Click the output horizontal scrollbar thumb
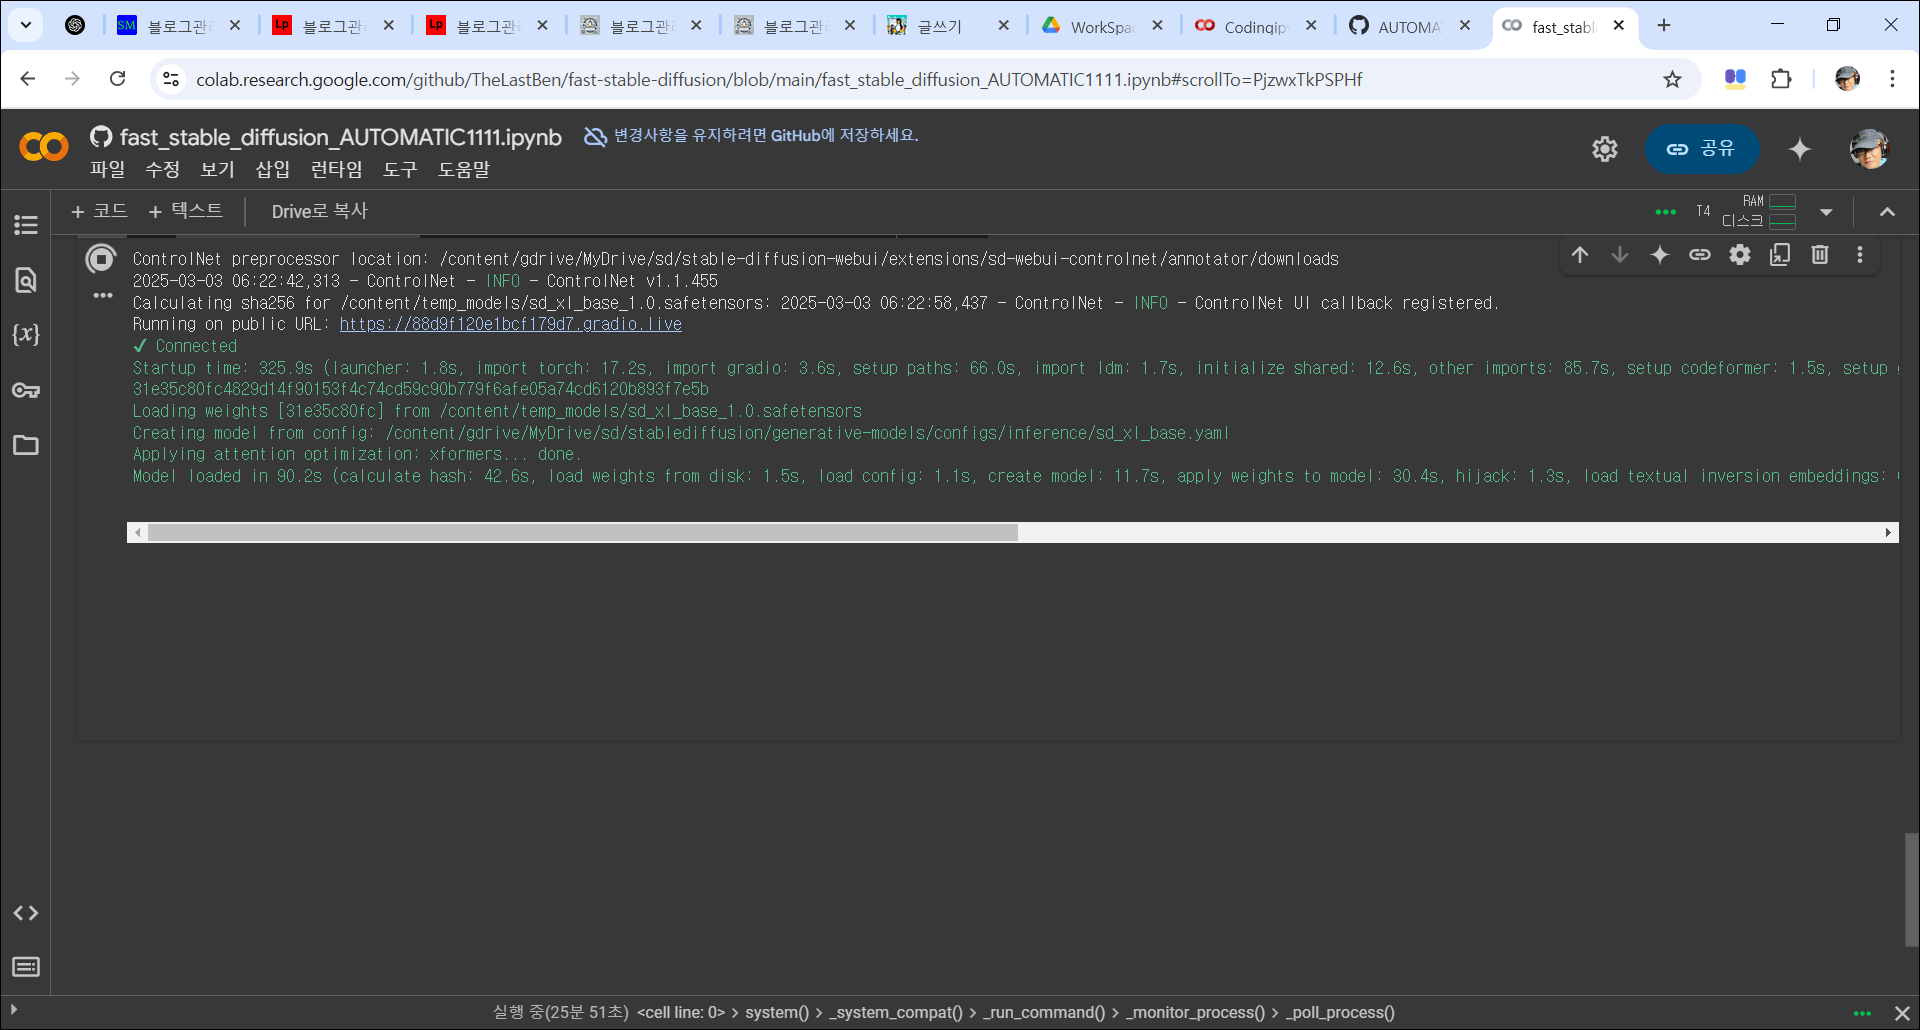1920x1030 pixels. pos(583,533)
